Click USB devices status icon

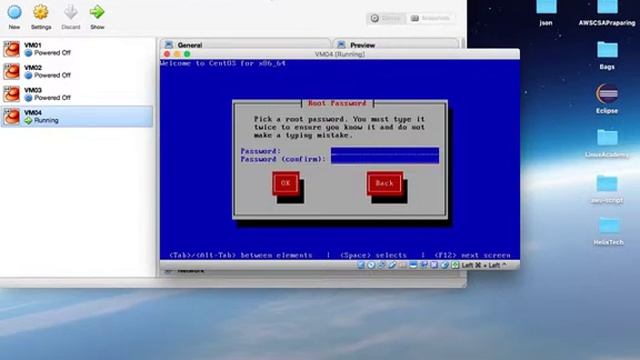[x=392, y=265]
